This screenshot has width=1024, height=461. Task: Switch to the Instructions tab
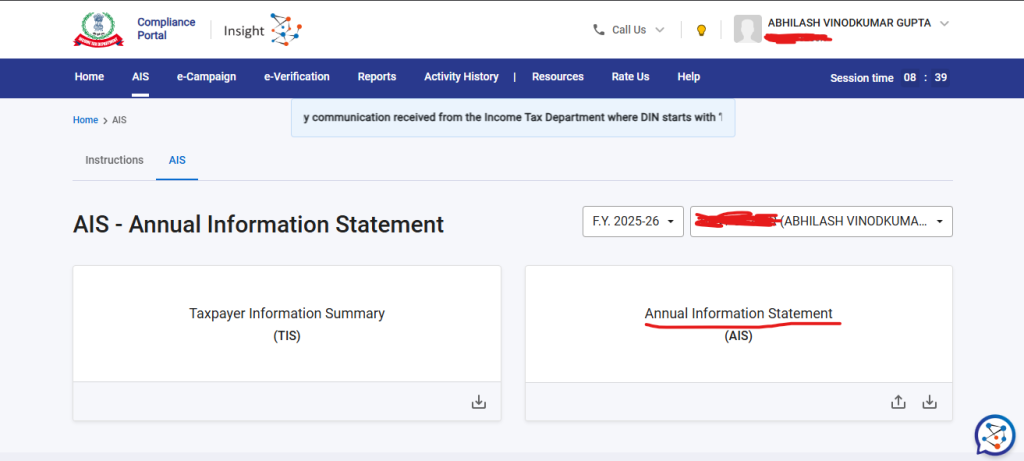114,160
